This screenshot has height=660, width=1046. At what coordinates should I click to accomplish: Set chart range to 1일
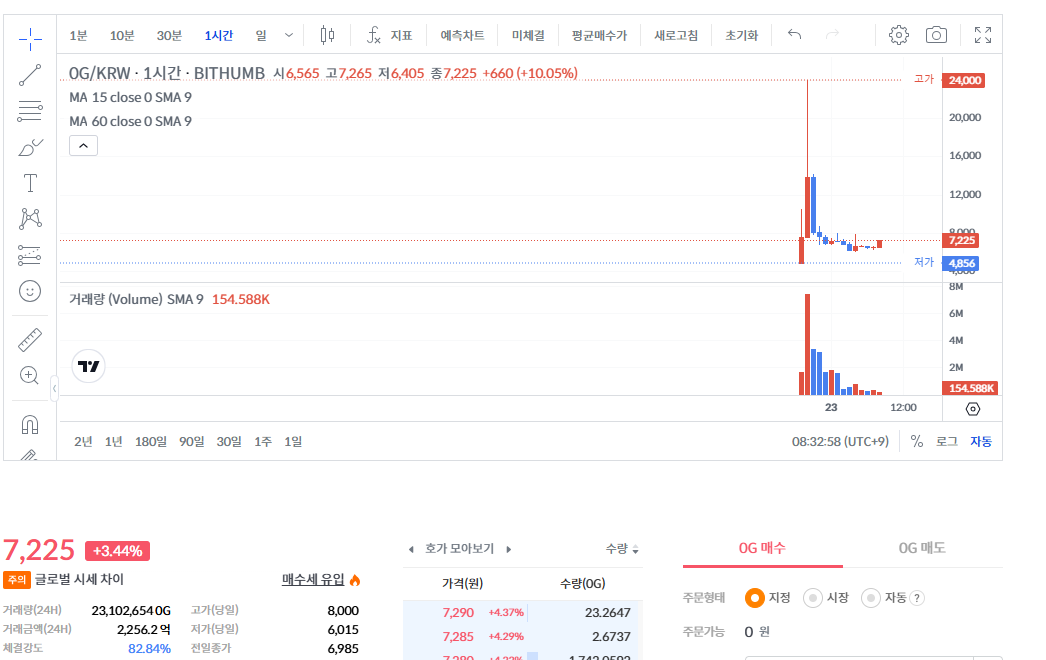(293, 442)
